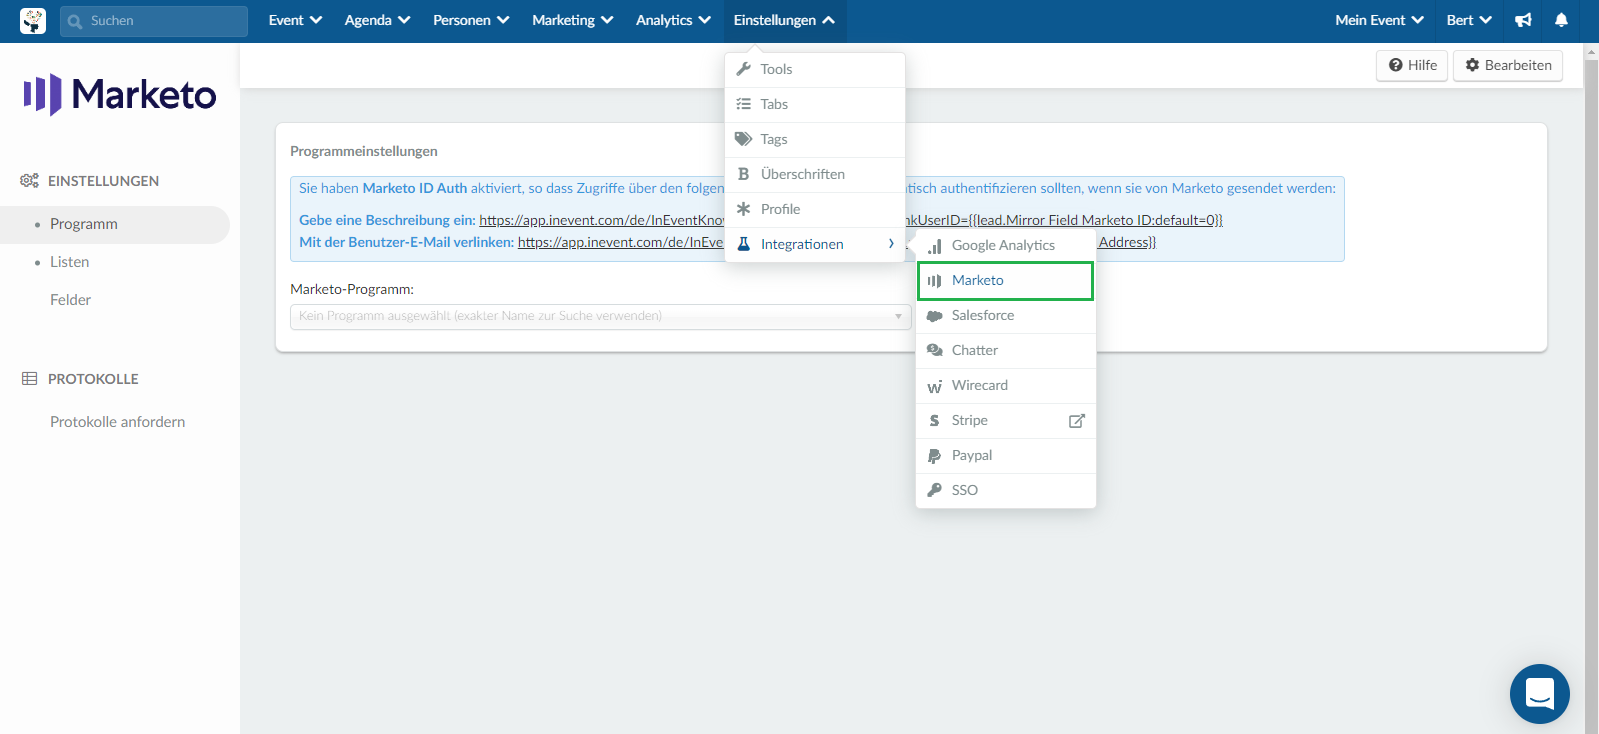Open the Bert user menu
The width and height of the screenshot is (1599, 734).
(x=1469, y=20)
